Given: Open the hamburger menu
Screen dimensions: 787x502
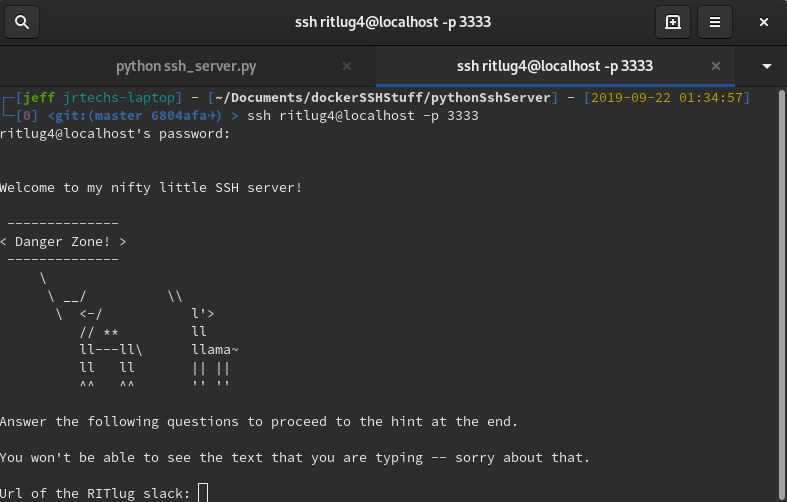Looking at the screenshot, I should pos(714,22).
